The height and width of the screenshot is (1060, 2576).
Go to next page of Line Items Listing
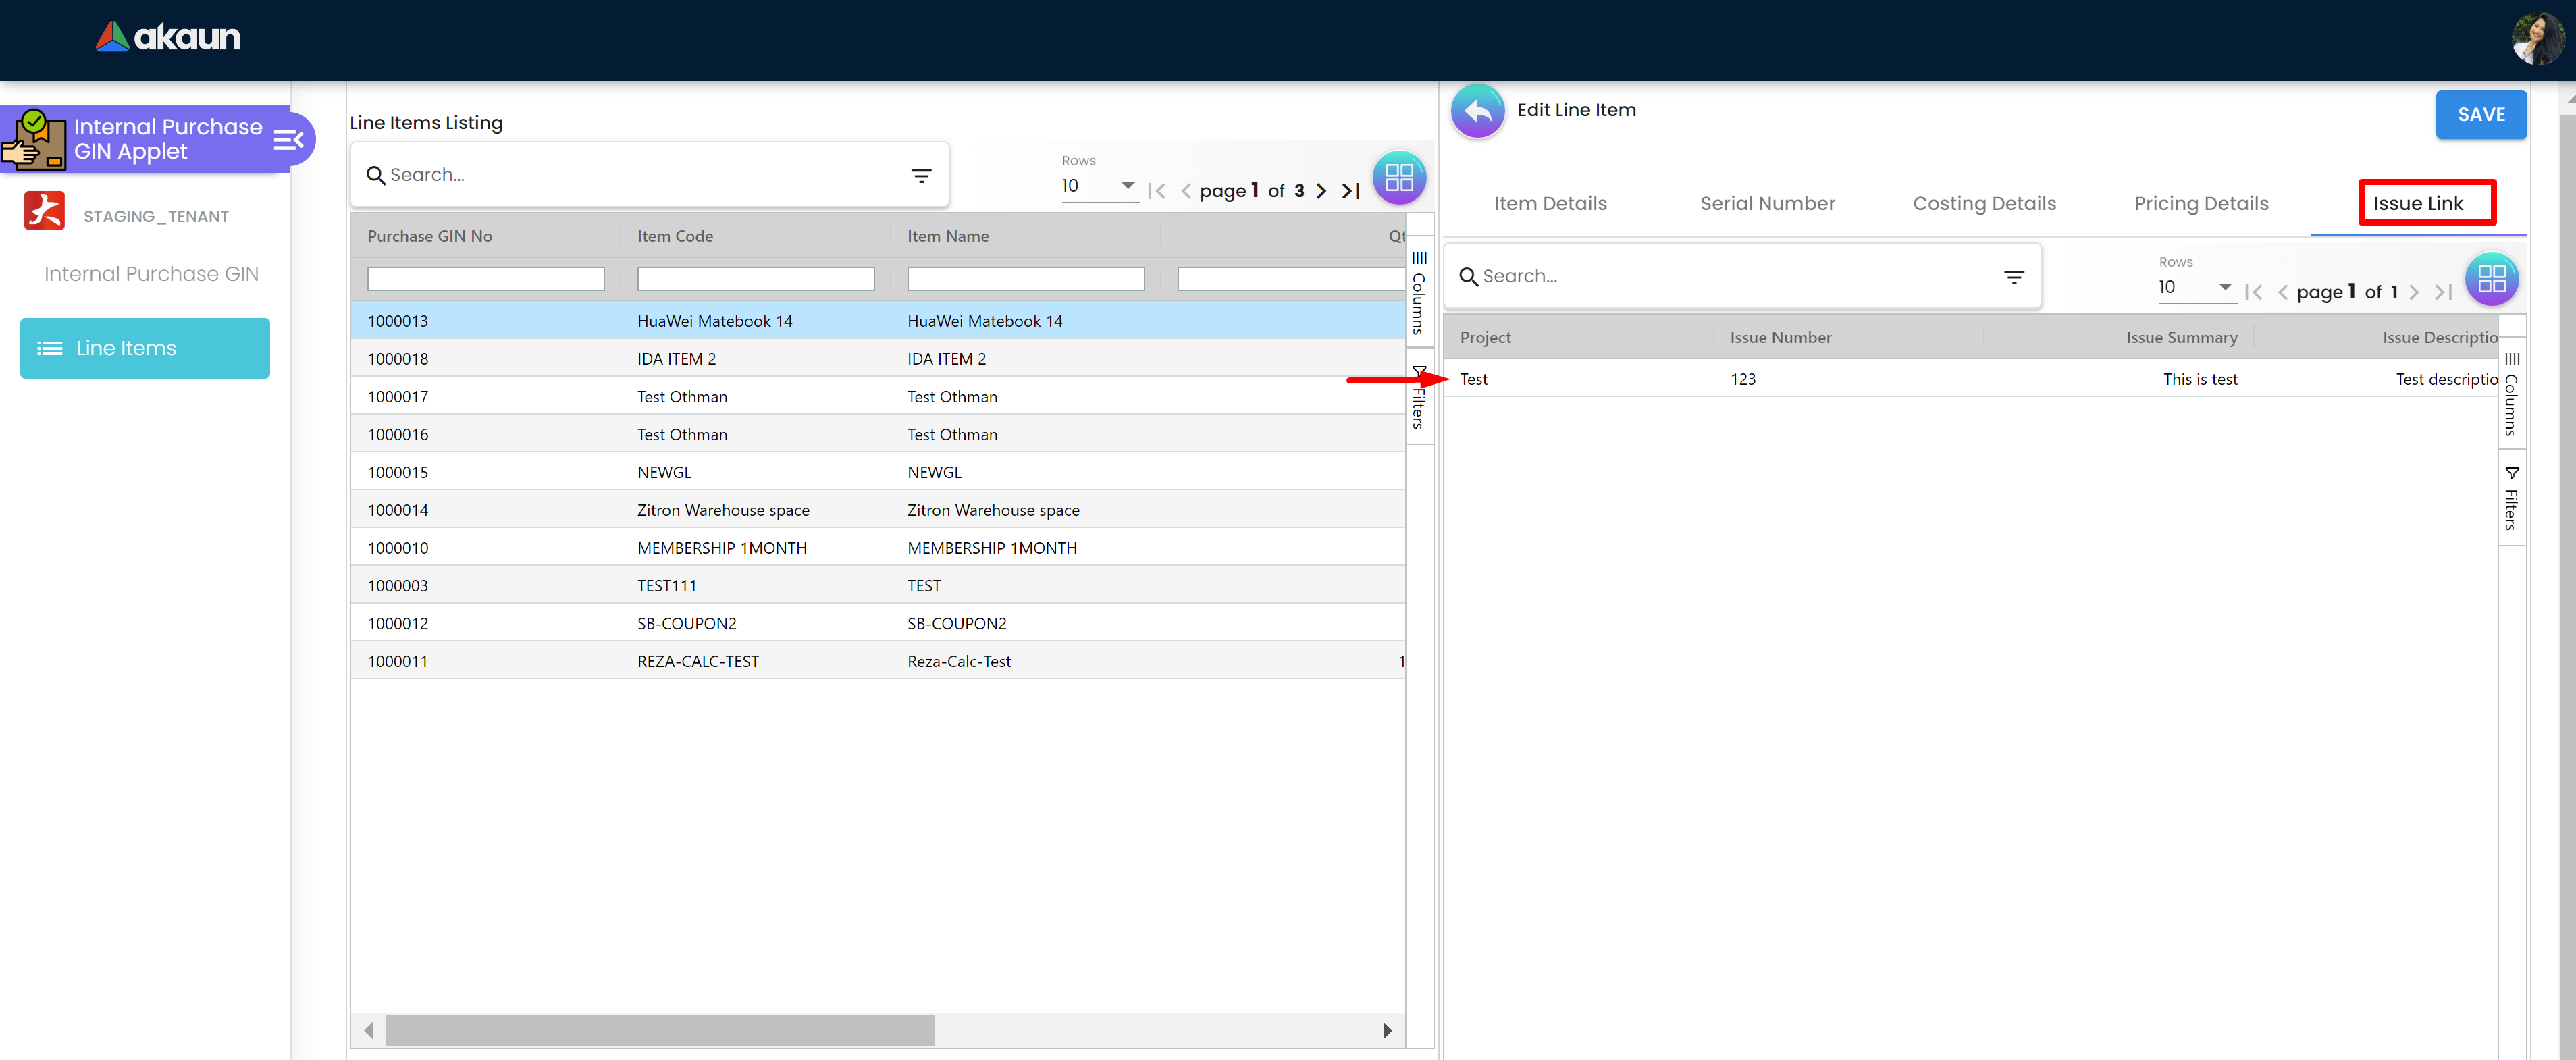(1321, 191)
